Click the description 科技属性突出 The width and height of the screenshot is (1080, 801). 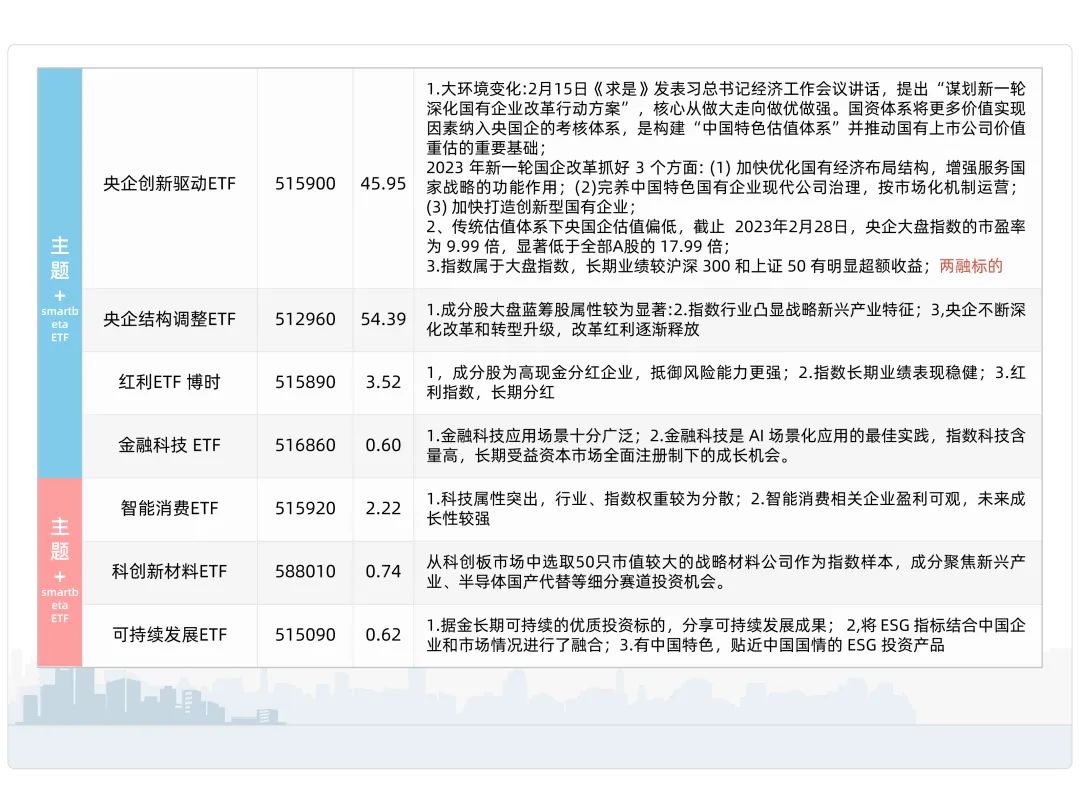pyautogui.click(x=727, y=509)
